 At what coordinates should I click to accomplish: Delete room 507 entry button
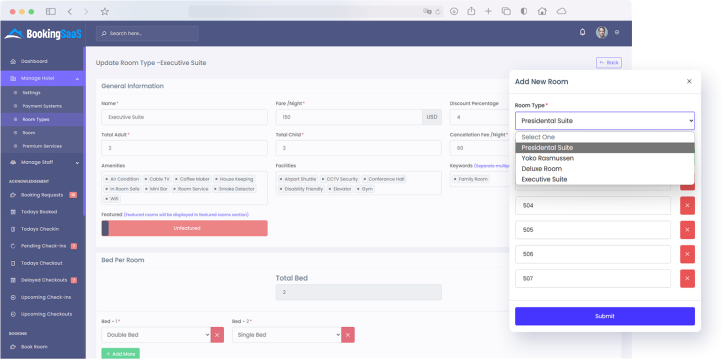tap(687, 279)
